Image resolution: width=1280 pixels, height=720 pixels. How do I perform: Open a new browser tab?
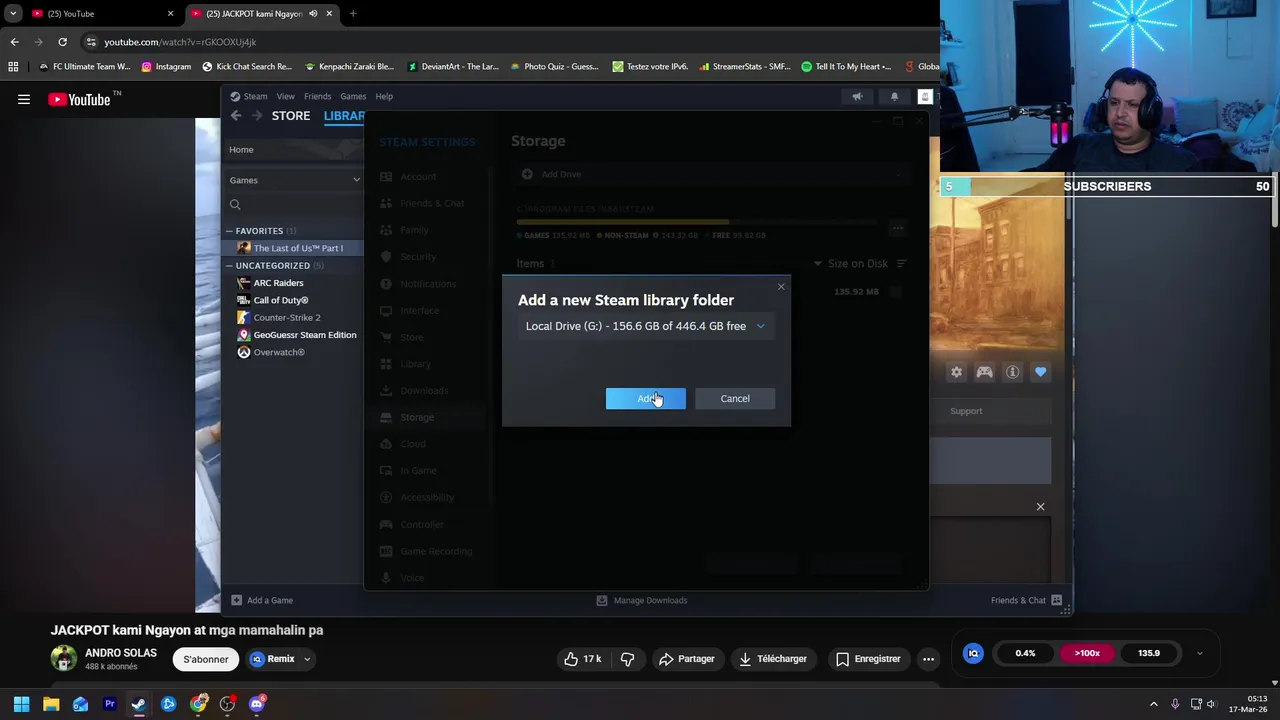pos(353,14)
